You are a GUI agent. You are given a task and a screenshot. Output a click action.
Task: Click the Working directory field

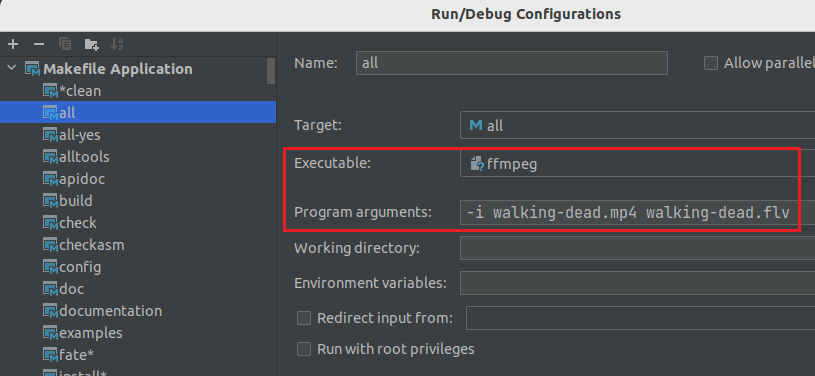pos(637,248)
